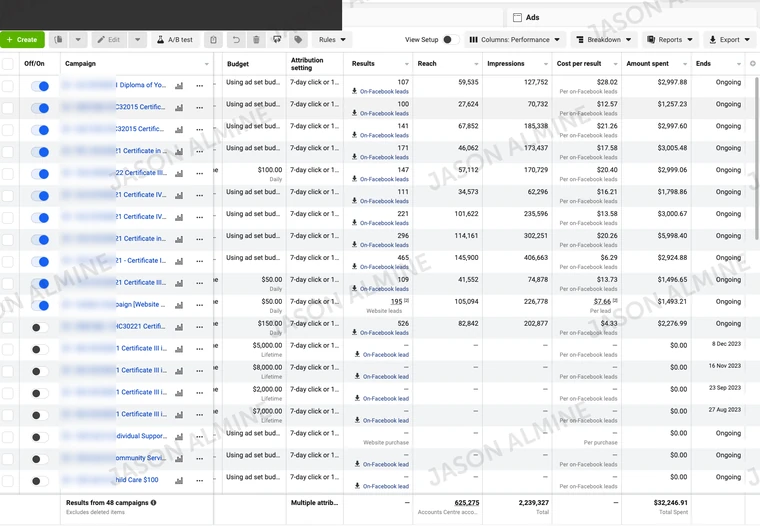760x526 pixels.
Task: Sort by the Cost per result column
Action: (586, 64)
